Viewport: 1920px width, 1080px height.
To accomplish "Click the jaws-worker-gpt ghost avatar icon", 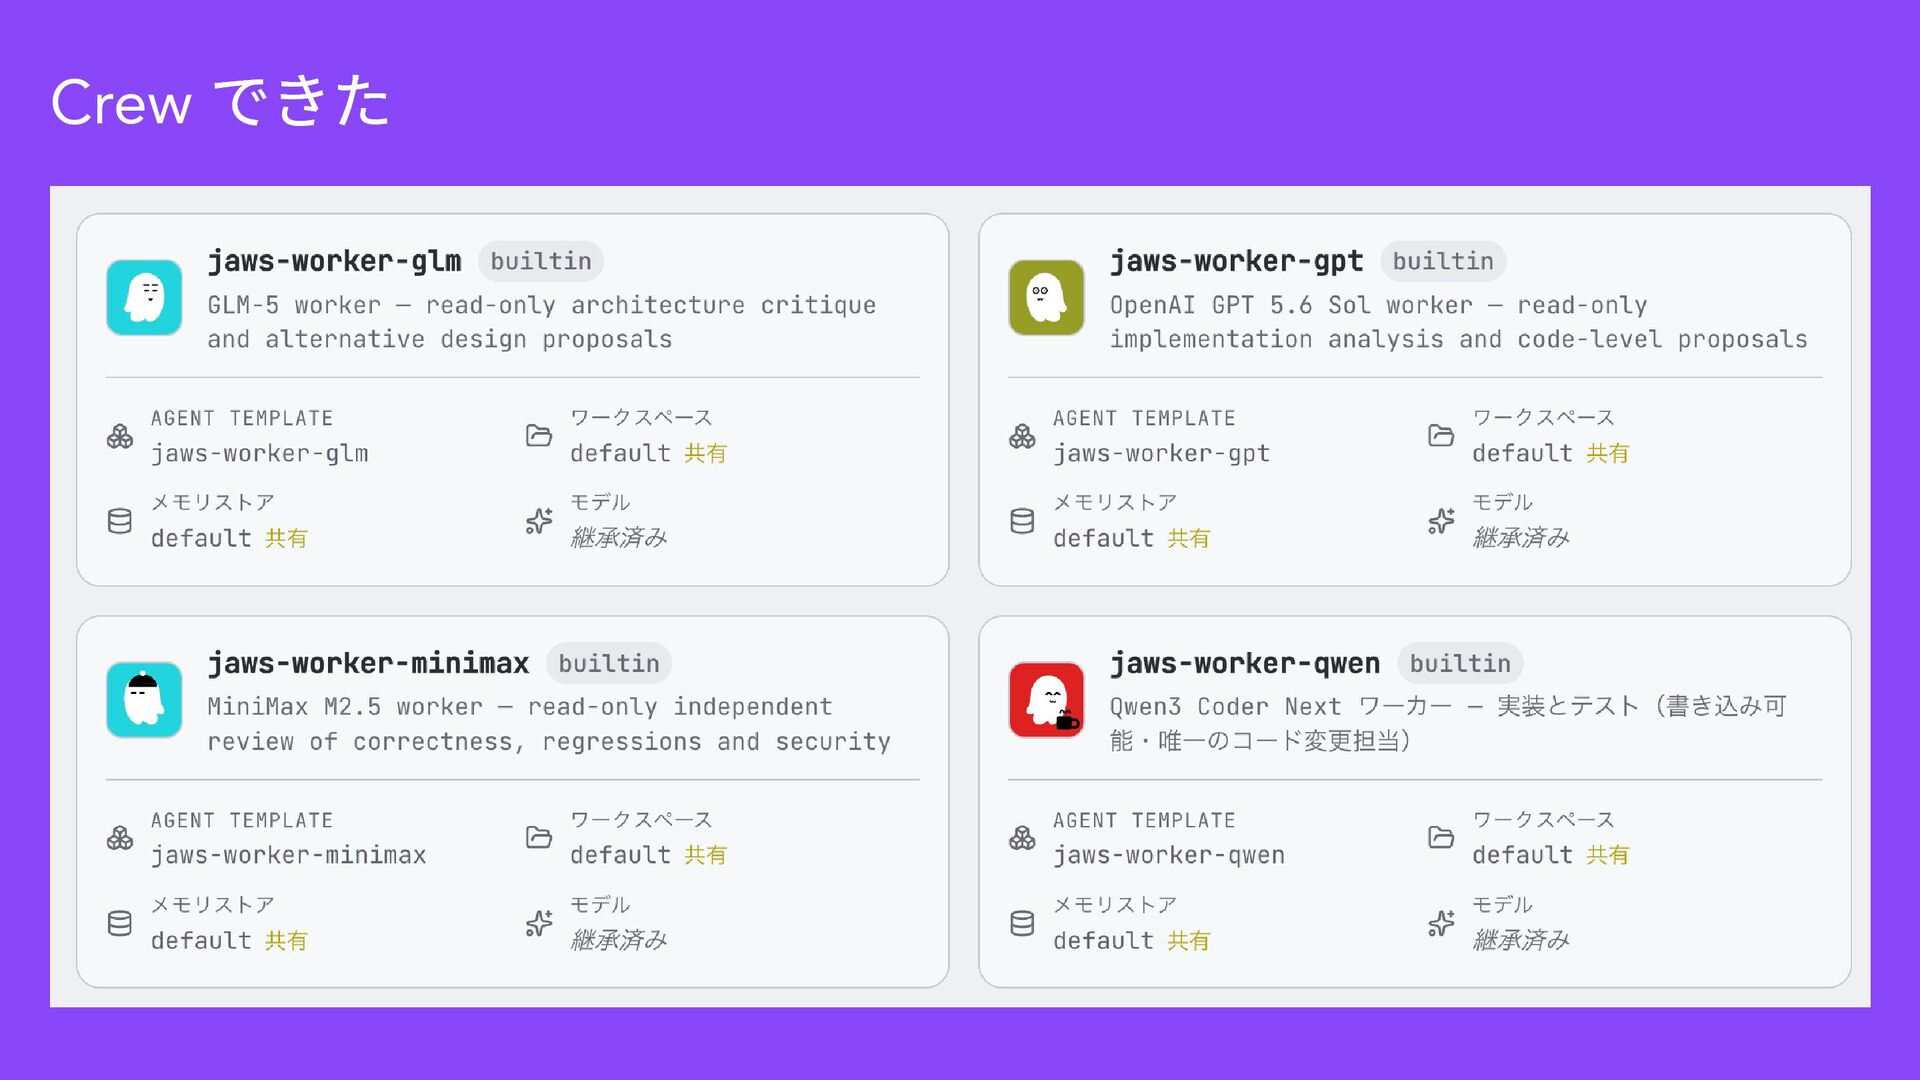I will coord(1046,297).
